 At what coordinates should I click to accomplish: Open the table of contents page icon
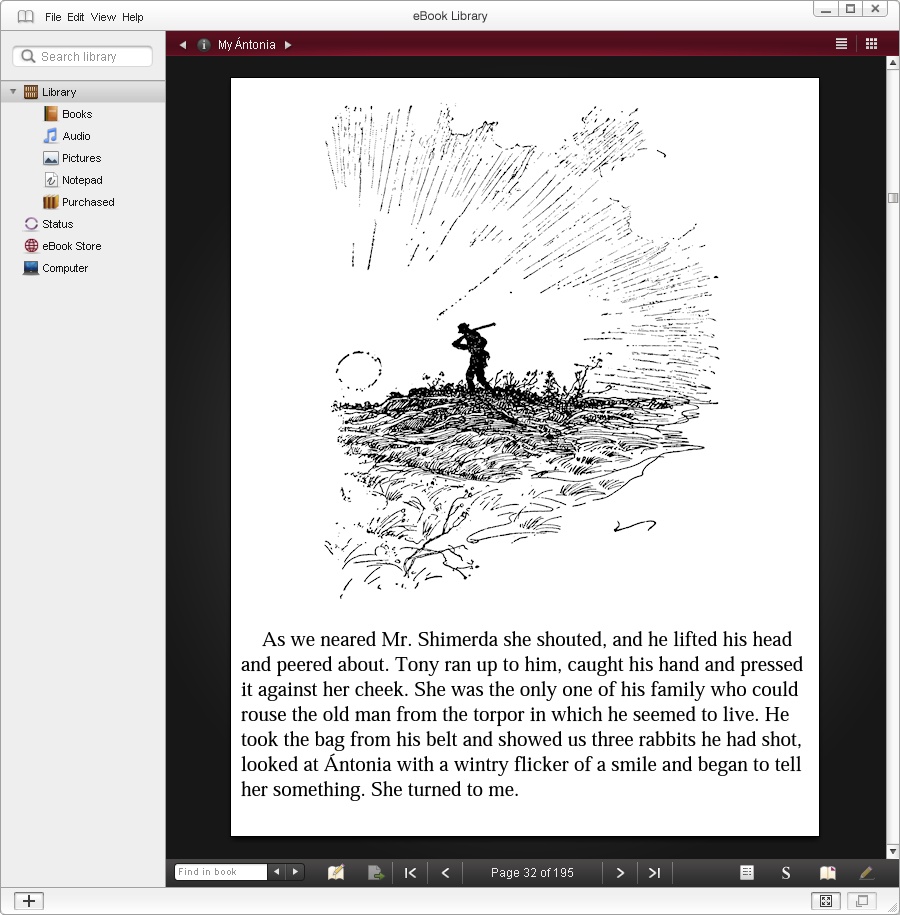point(746,872)
